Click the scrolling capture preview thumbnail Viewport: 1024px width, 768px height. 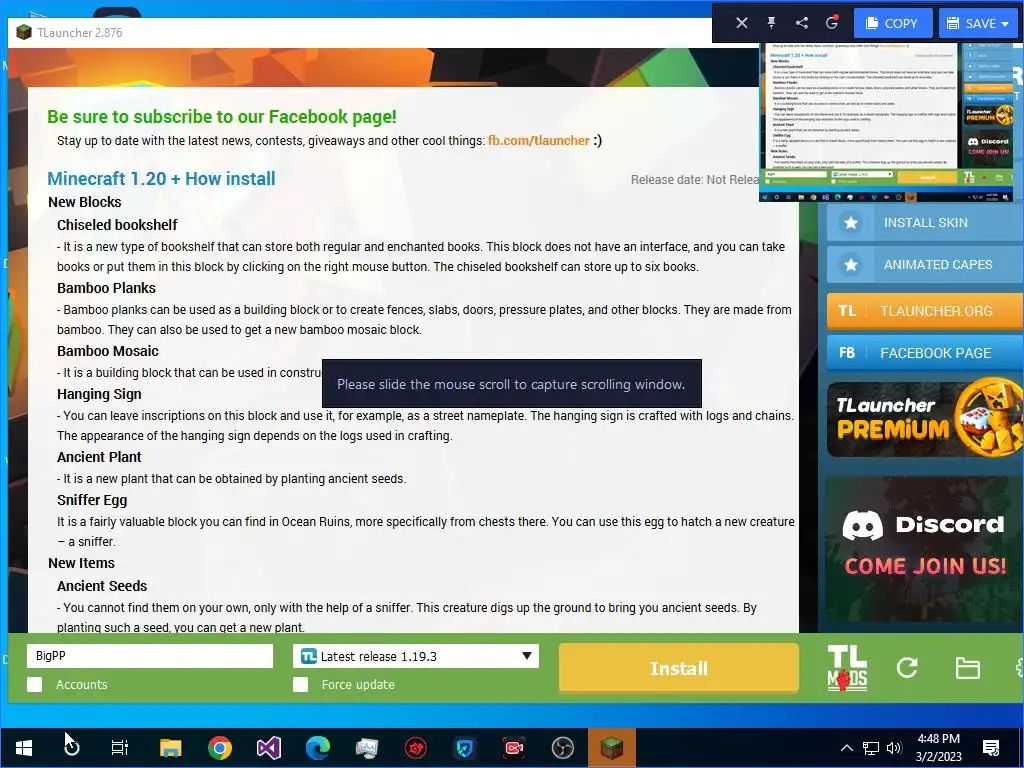tap(886, 122)
